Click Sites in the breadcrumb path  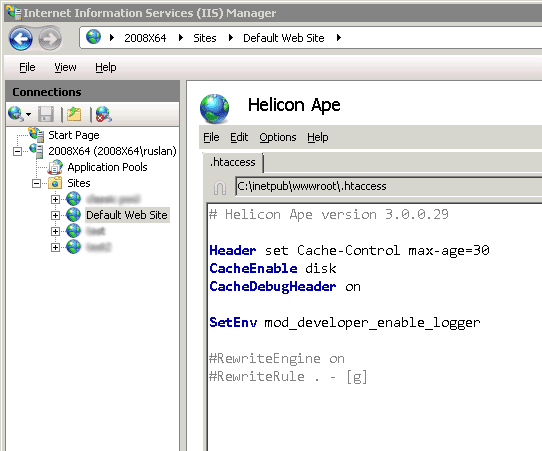click(x=205, y=38)
